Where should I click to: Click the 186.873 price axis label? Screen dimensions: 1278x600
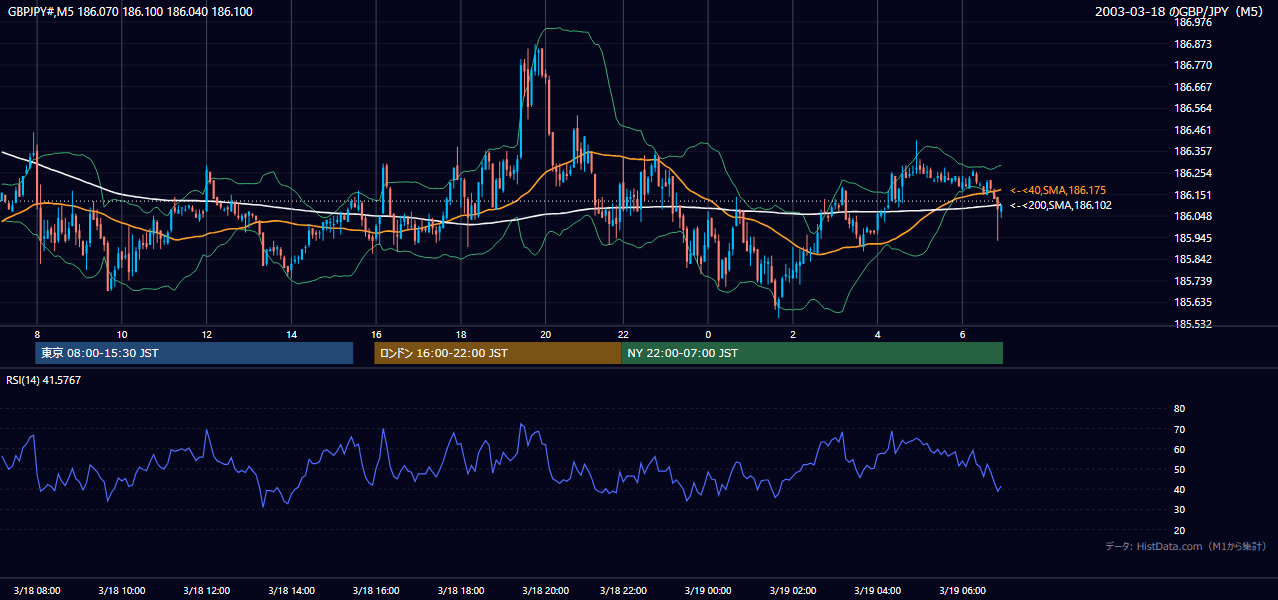tap(1193, 44)
